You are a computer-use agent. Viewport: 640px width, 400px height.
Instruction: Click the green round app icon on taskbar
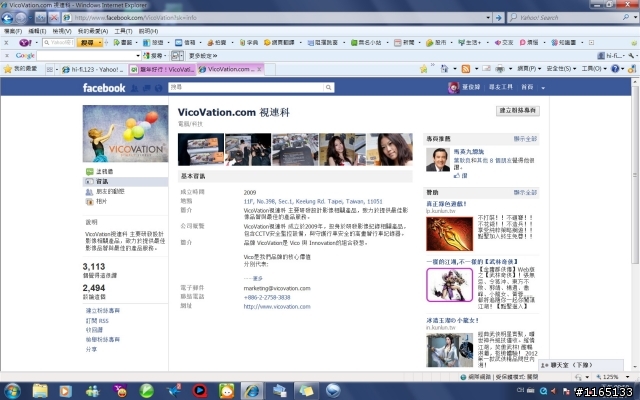click(x=146, y=391)
